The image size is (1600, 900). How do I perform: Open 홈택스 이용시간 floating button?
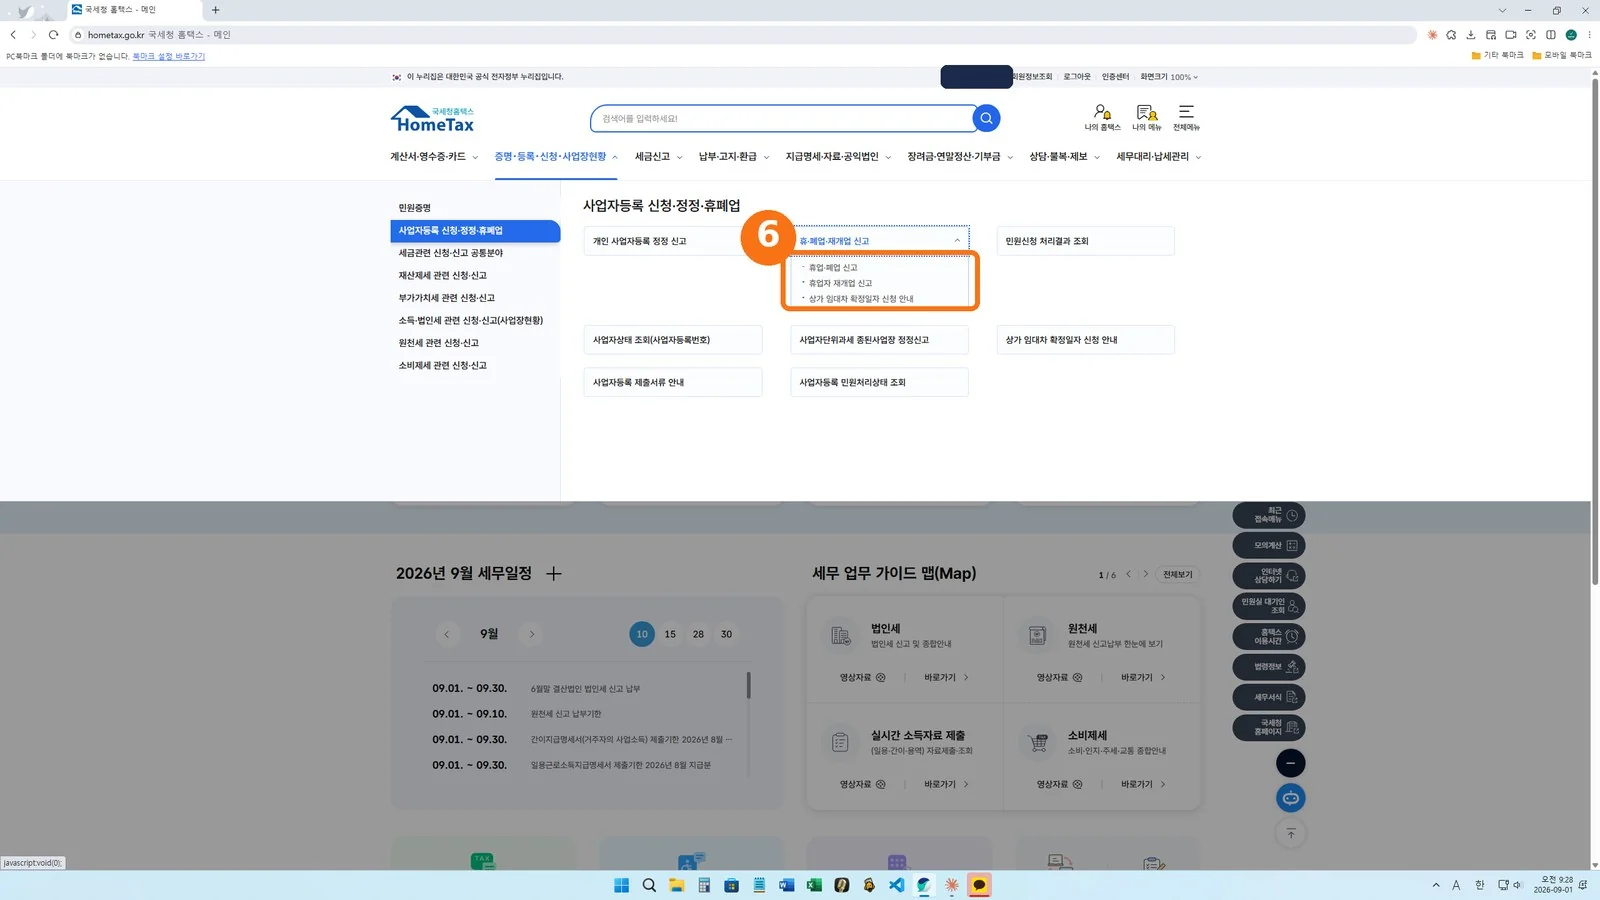(1269, 636)
